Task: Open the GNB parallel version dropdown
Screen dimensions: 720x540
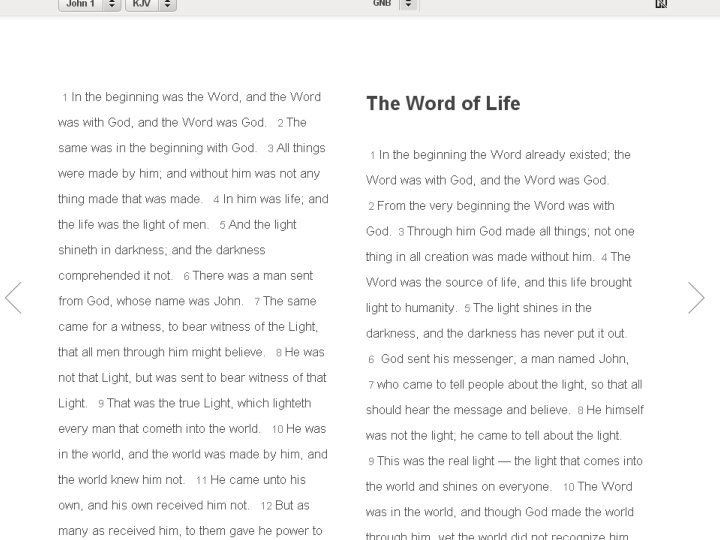Action: [395, 4]
